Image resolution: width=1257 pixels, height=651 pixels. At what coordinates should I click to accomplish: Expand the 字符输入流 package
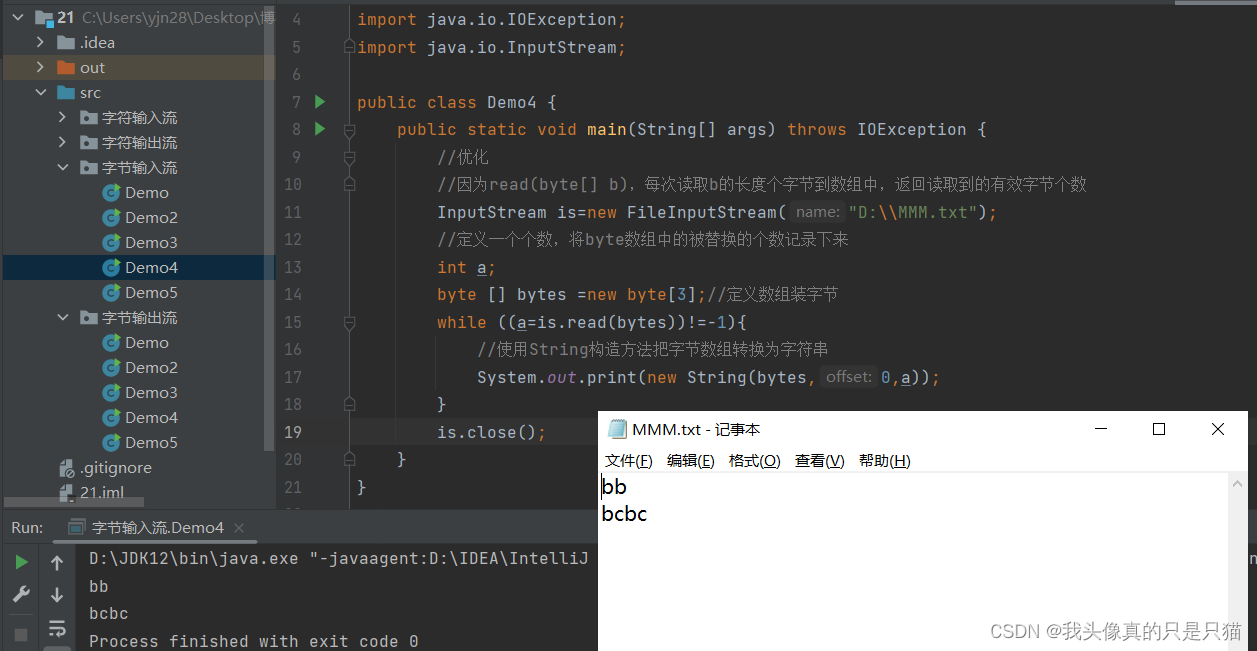click(63, 117)
